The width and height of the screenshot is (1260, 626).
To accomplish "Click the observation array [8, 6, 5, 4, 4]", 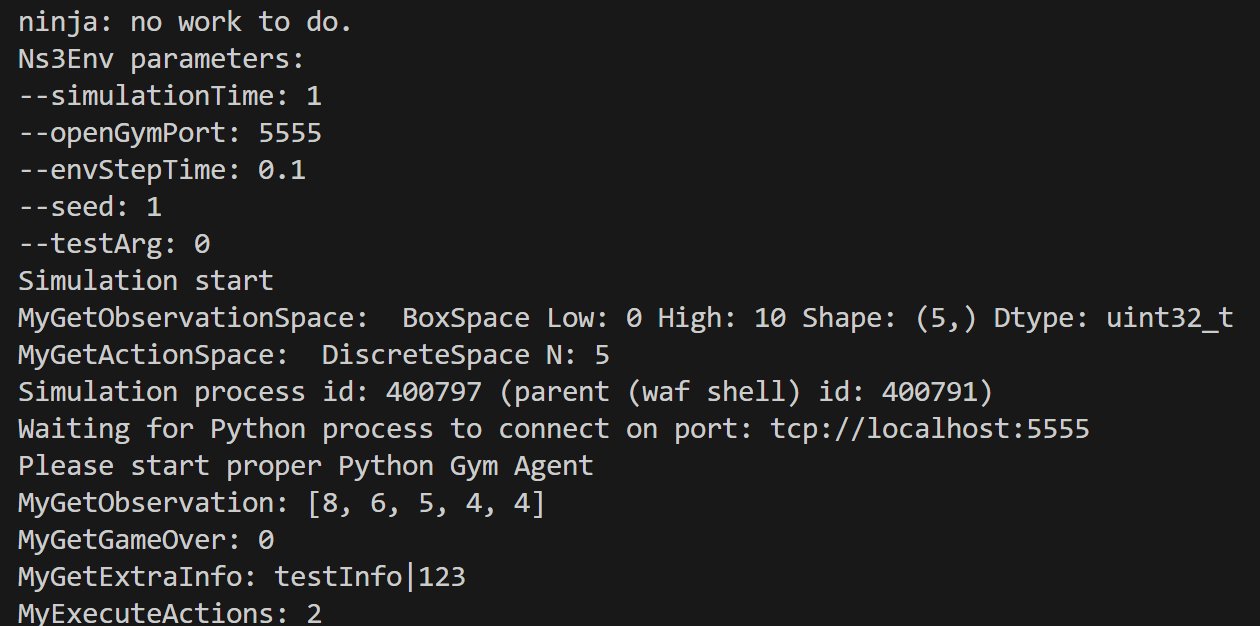I will [x=425, y=503].
